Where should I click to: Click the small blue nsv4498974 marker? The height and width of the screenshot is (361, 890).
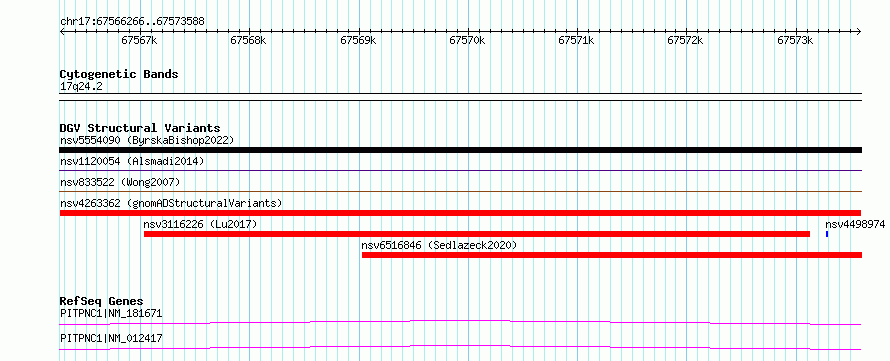[827, 234]
